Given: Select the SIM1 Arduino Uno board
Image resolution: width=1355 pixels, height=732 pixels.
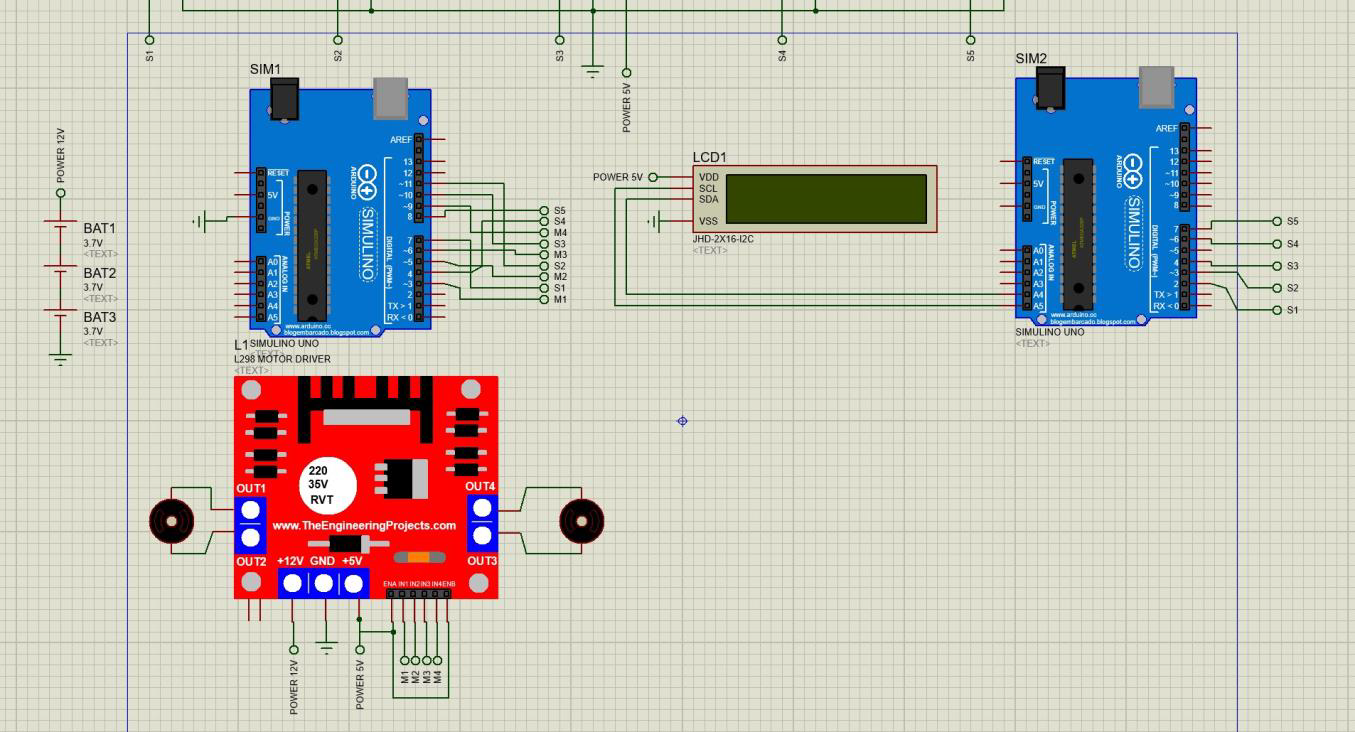Looking at the screenshot, I should 340,210.
